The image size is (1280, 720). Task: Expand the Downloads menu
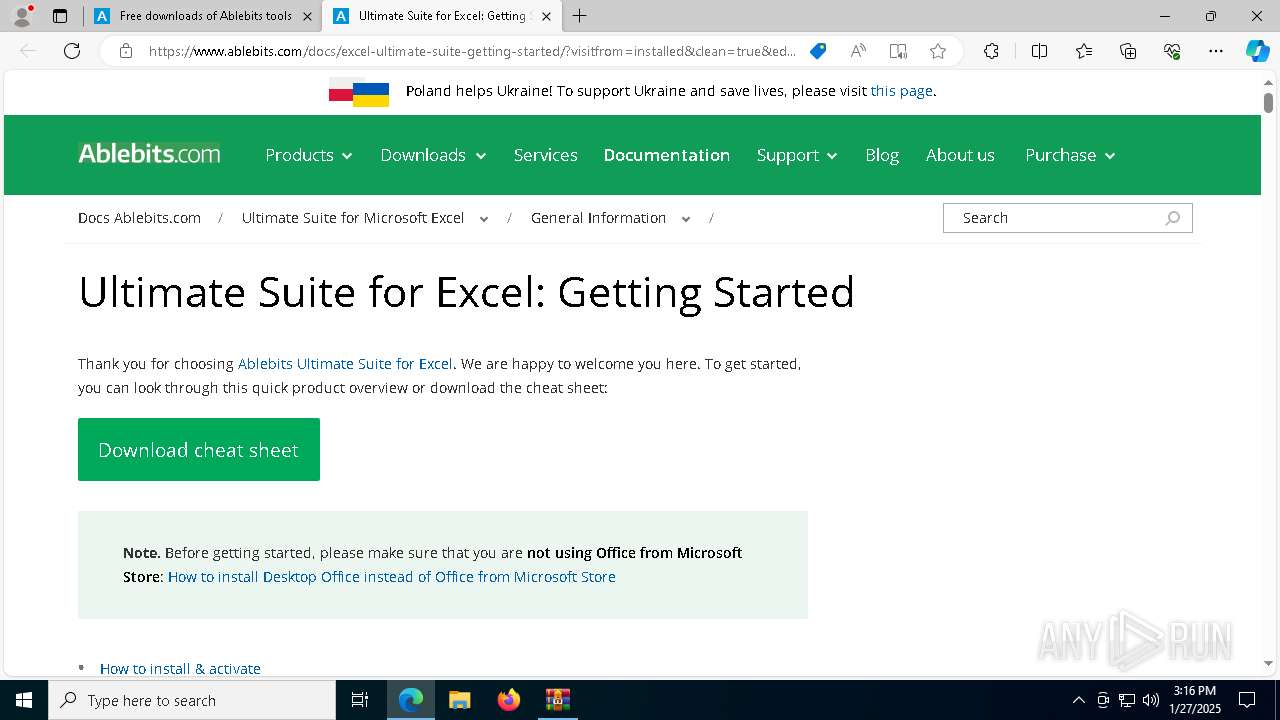pyautogui.click(x=433, y=155)
